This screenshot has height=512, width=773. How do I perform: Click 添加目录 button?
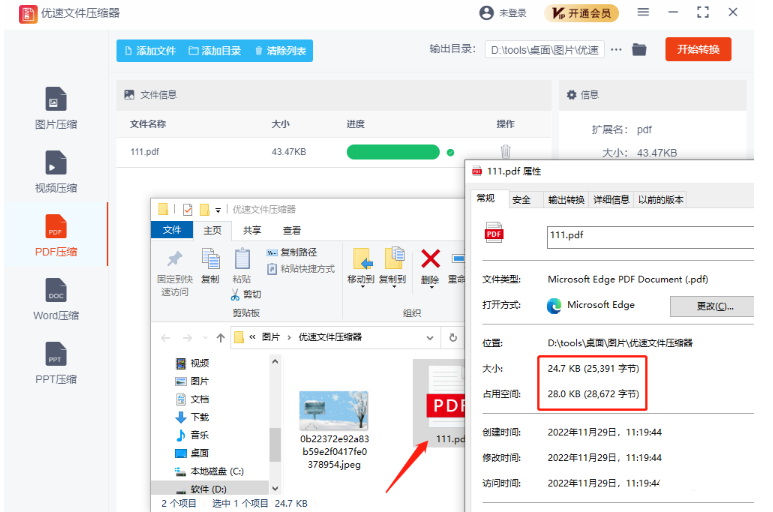click(215, 51)
